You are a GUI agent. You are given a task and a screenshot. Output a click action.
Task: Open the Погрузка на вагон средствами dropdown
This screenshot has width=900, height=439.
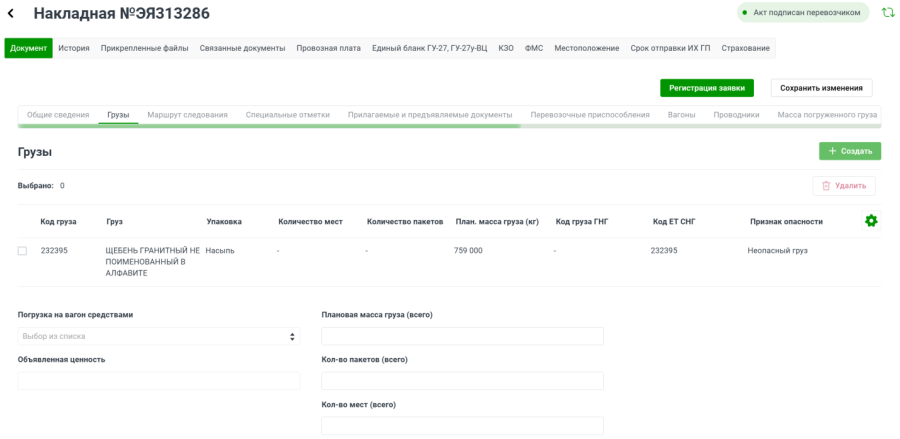click(158, 336)
